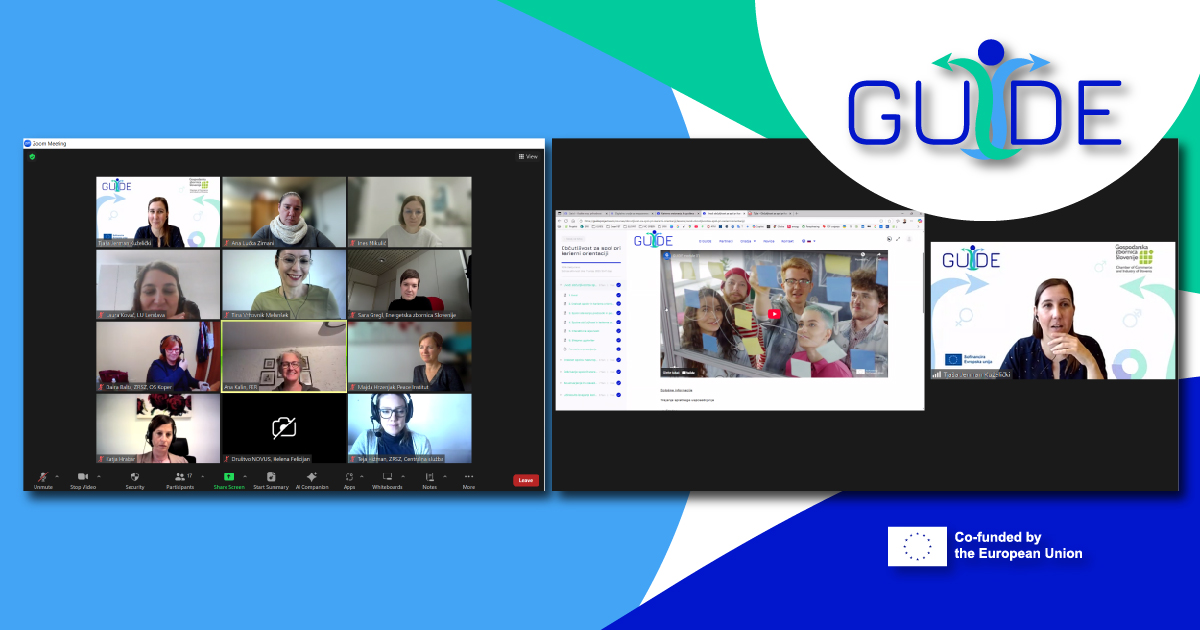
Task: Click the Stop Video camera icon
Action: [x=82, y=477]
